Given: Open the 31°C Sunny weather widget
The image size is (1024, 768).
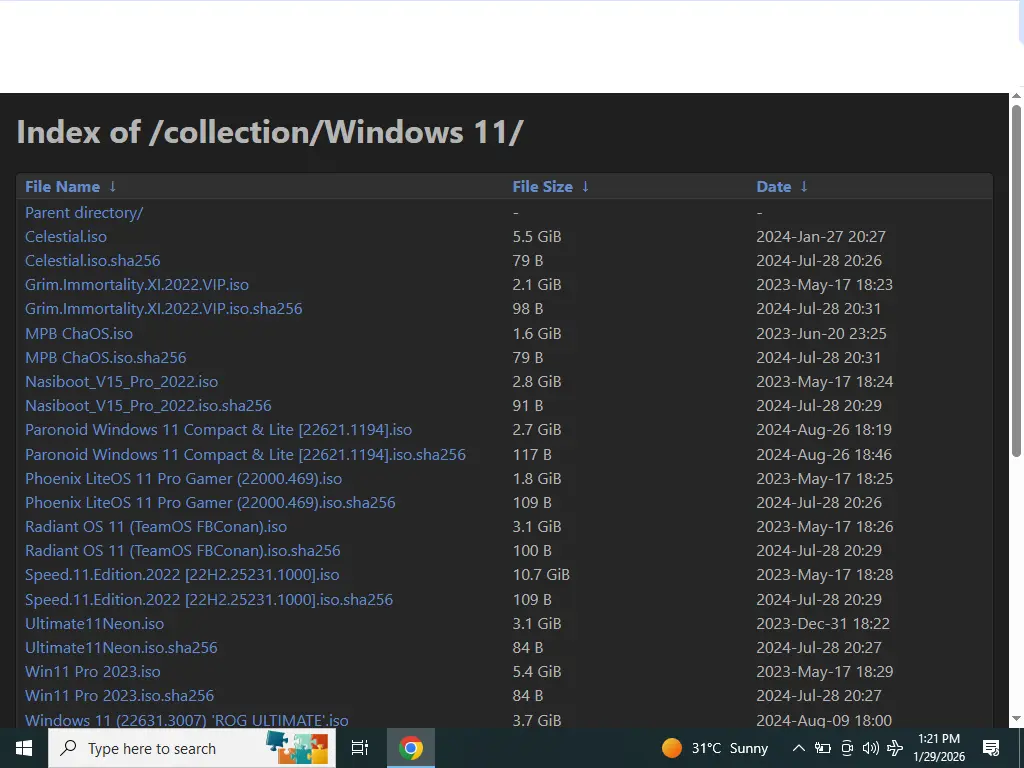Looking at the screenshot, I should coord(715,748).
